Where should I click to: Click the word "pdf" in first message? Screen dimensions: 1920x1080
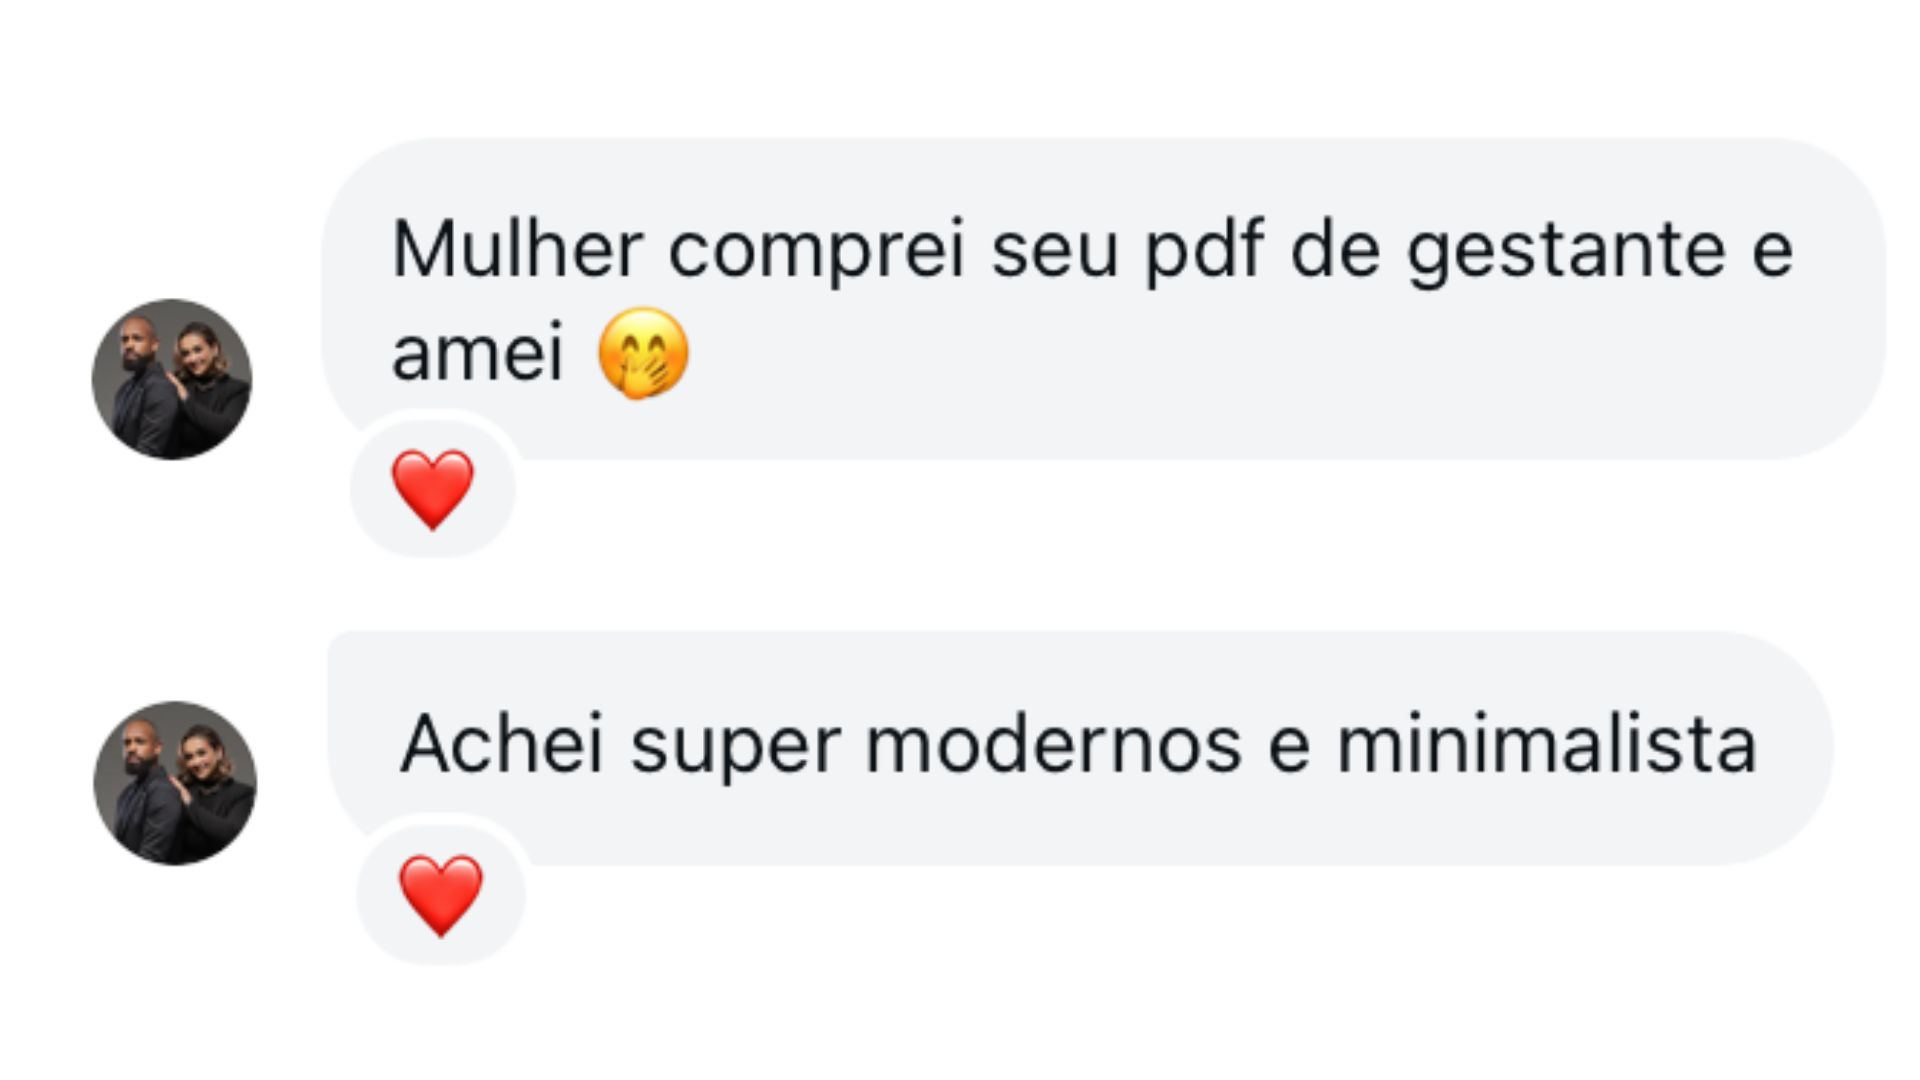click(1204, 250)
